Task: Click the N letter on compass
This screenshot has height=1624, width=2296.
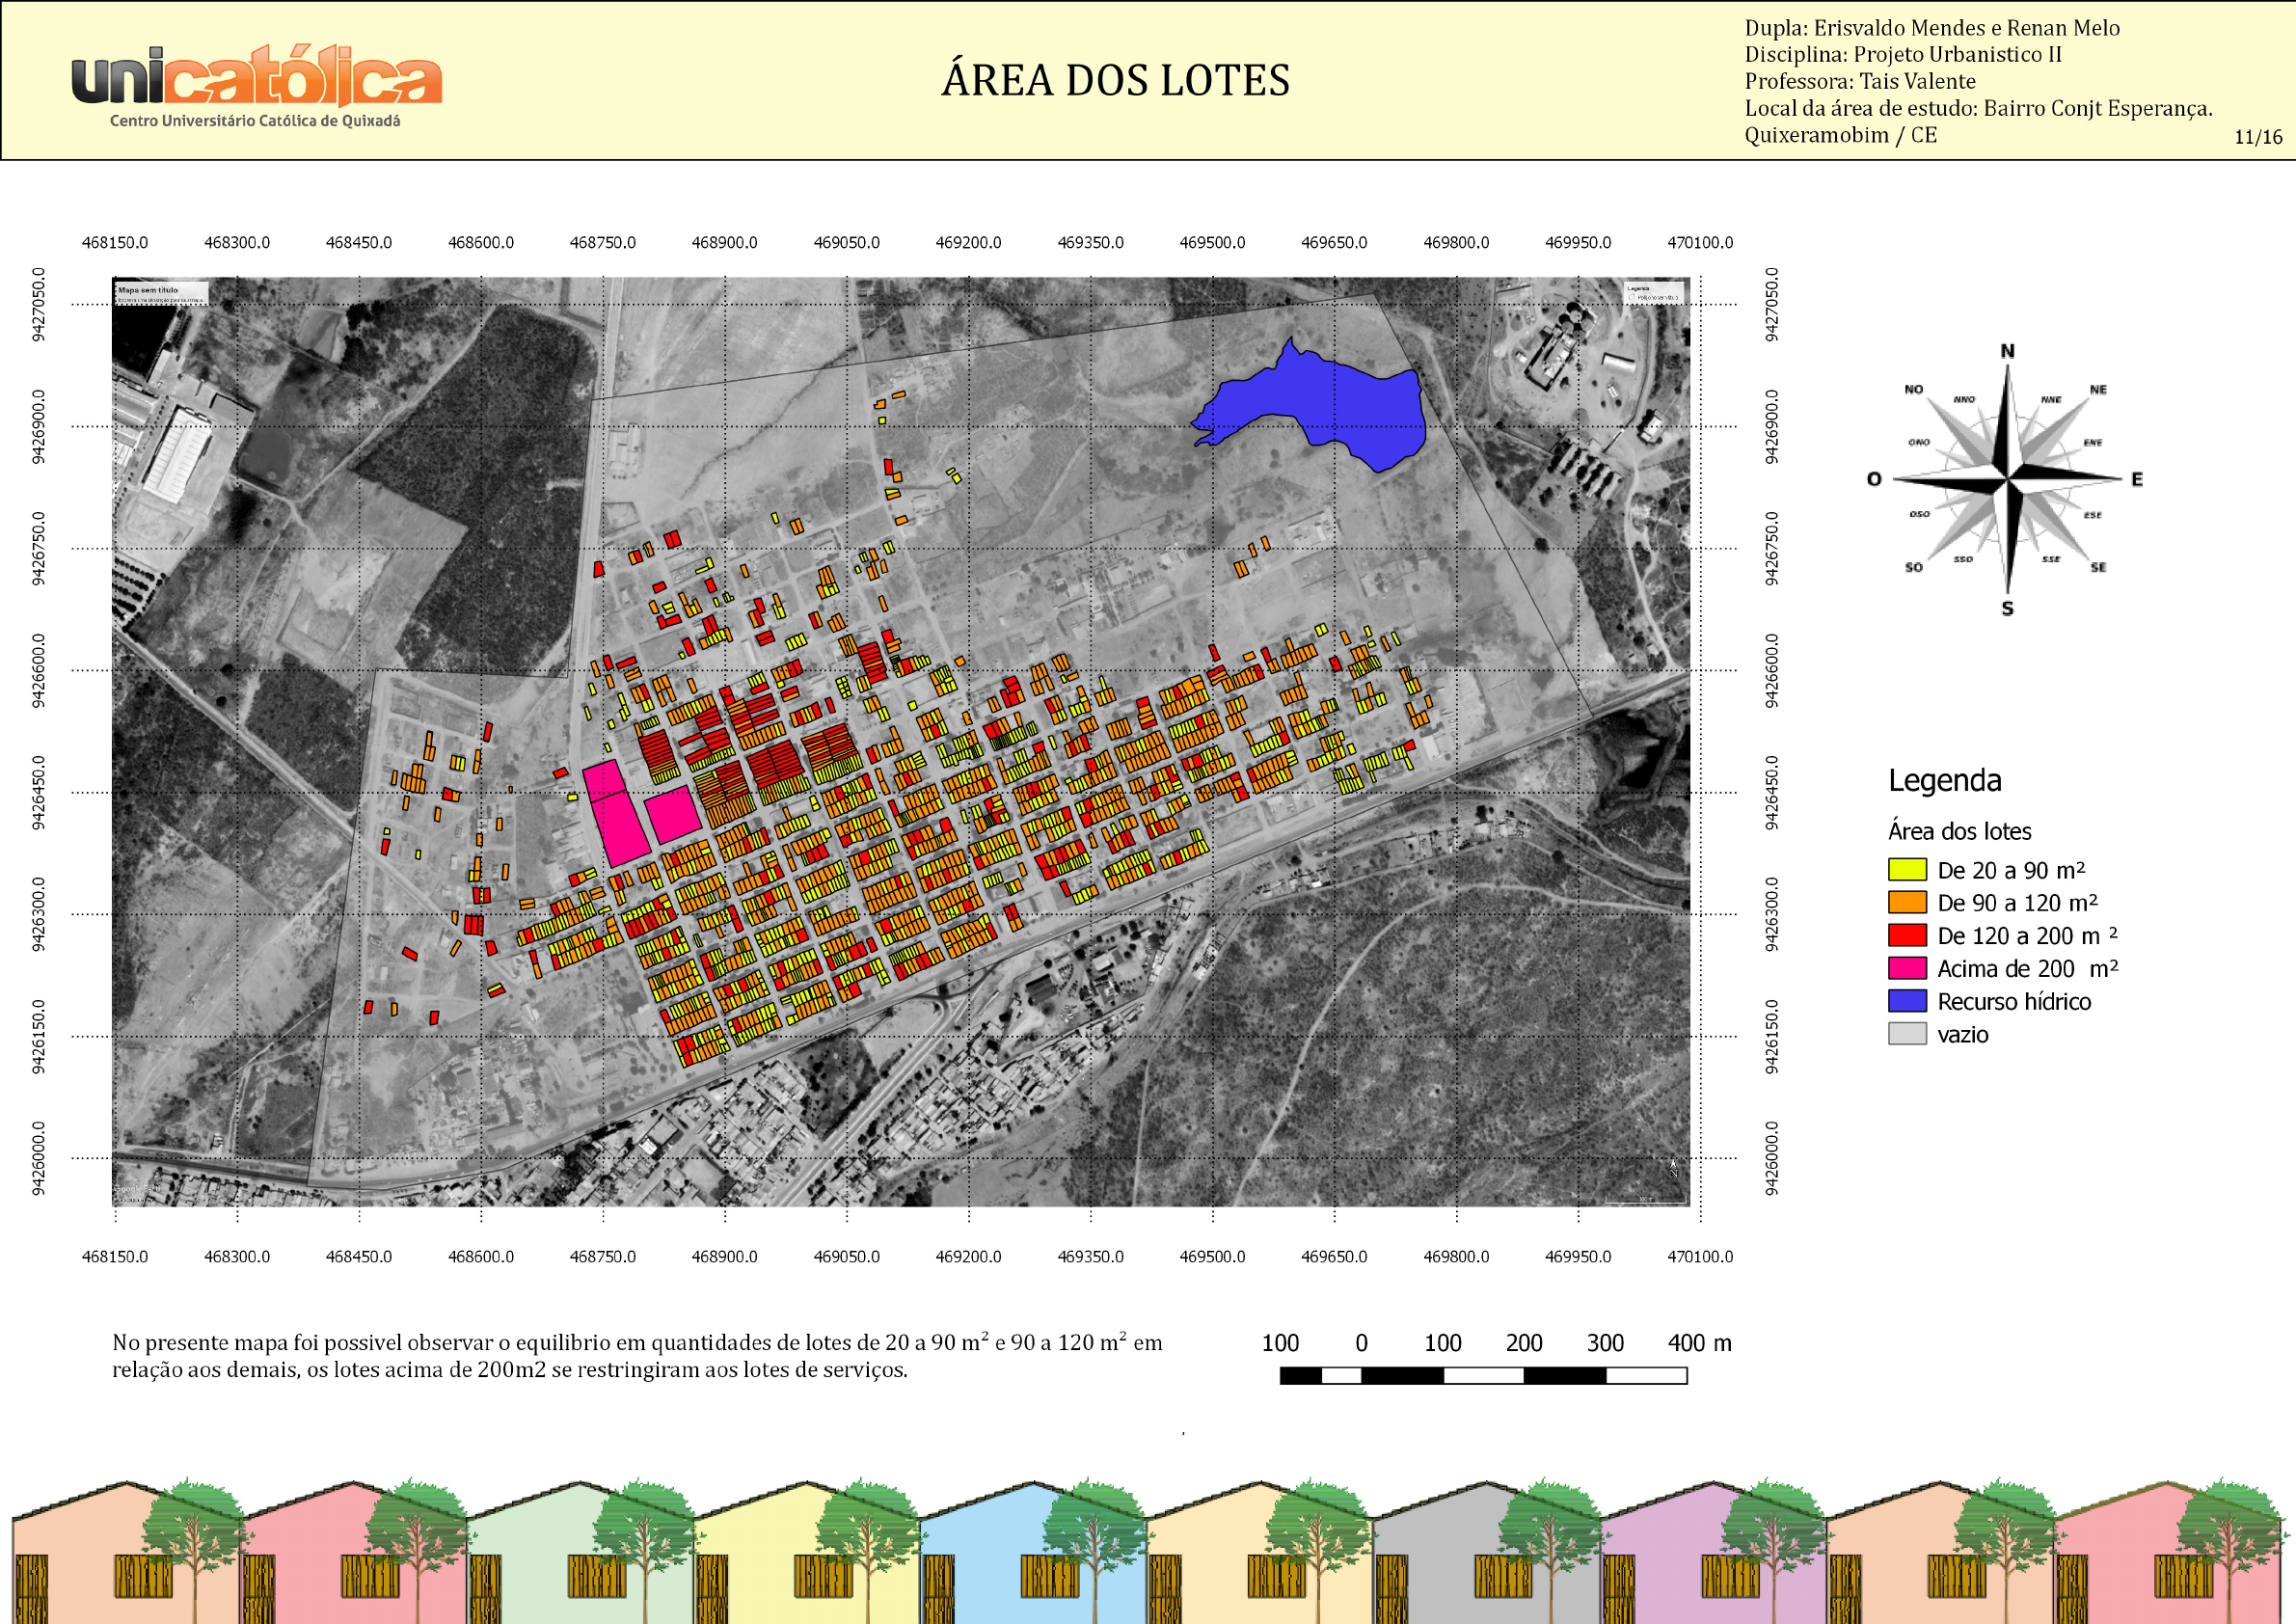Action: (x=2007, y=351)
